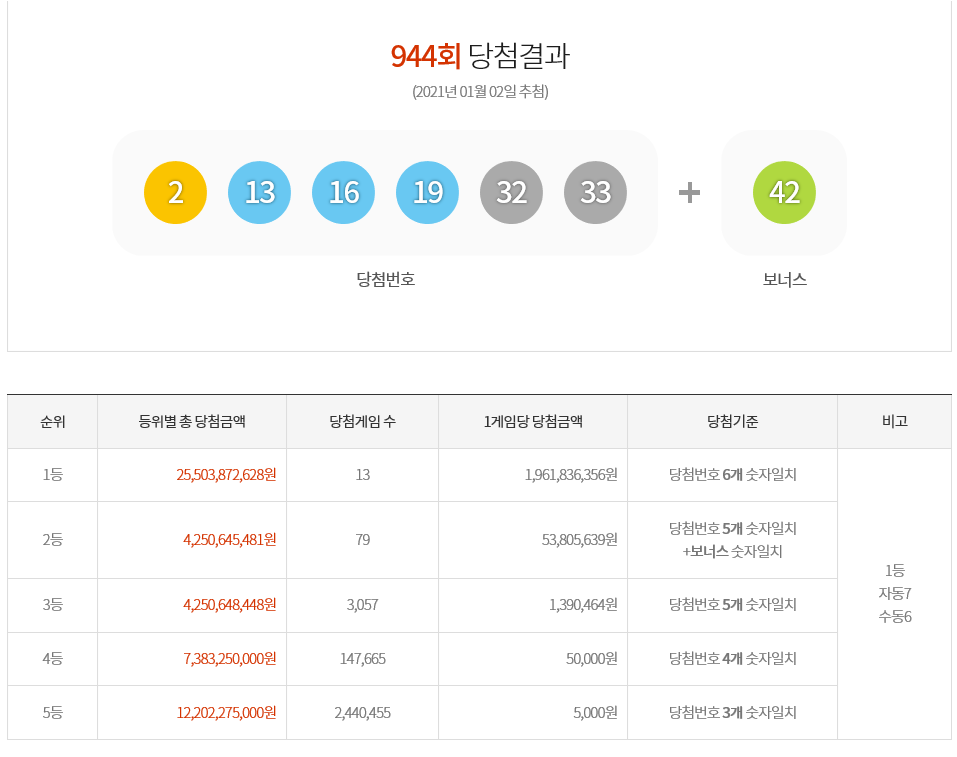Click the green bonus ball 42
The image size is (957, 757).
784,192
